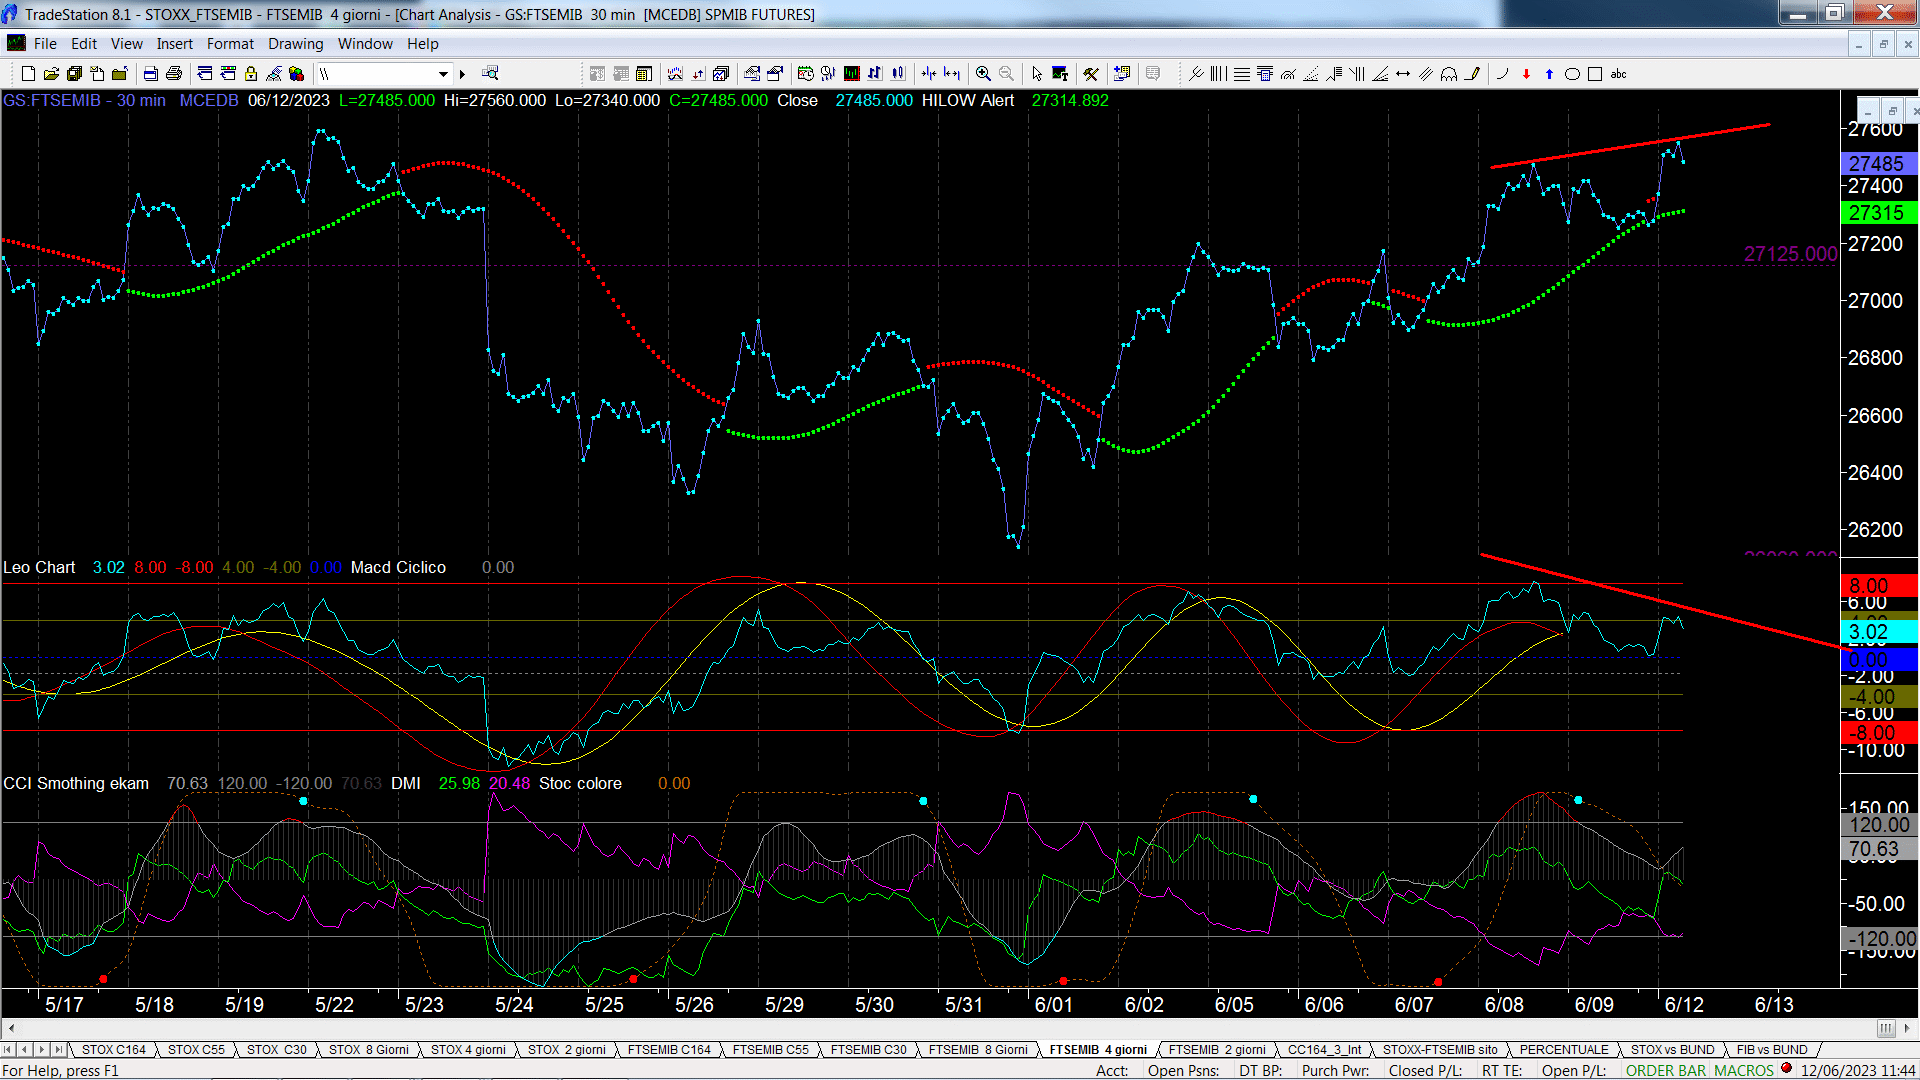
Task: Create a new window with the New icon
Action: (28, 74)
